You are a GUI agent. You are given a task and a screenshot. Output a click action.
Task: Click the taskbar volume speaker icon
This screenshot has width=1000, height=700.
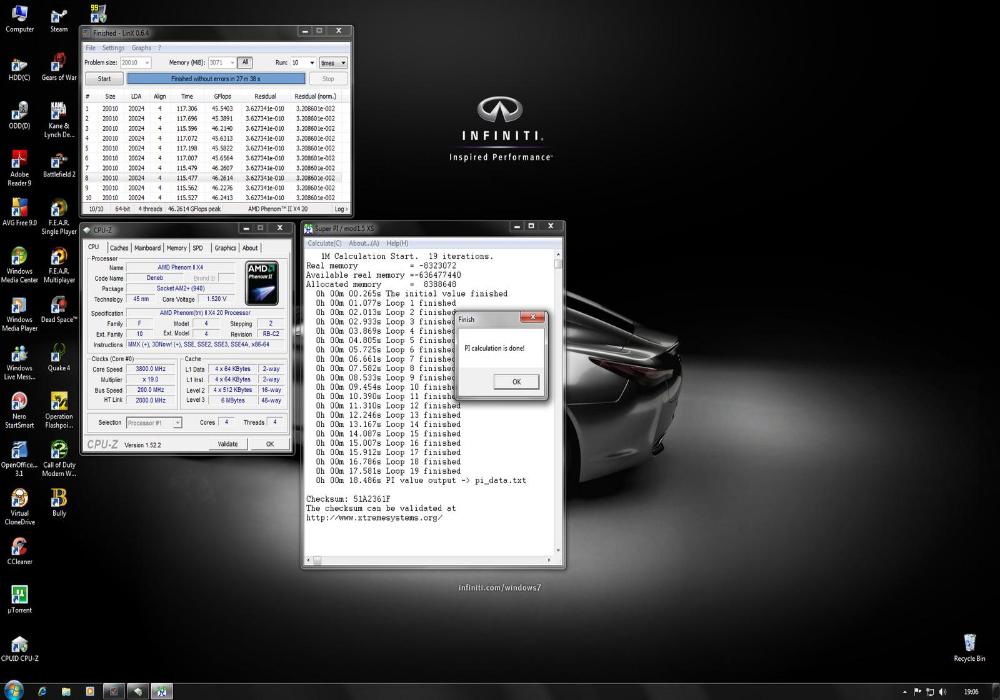click(943, 692)
